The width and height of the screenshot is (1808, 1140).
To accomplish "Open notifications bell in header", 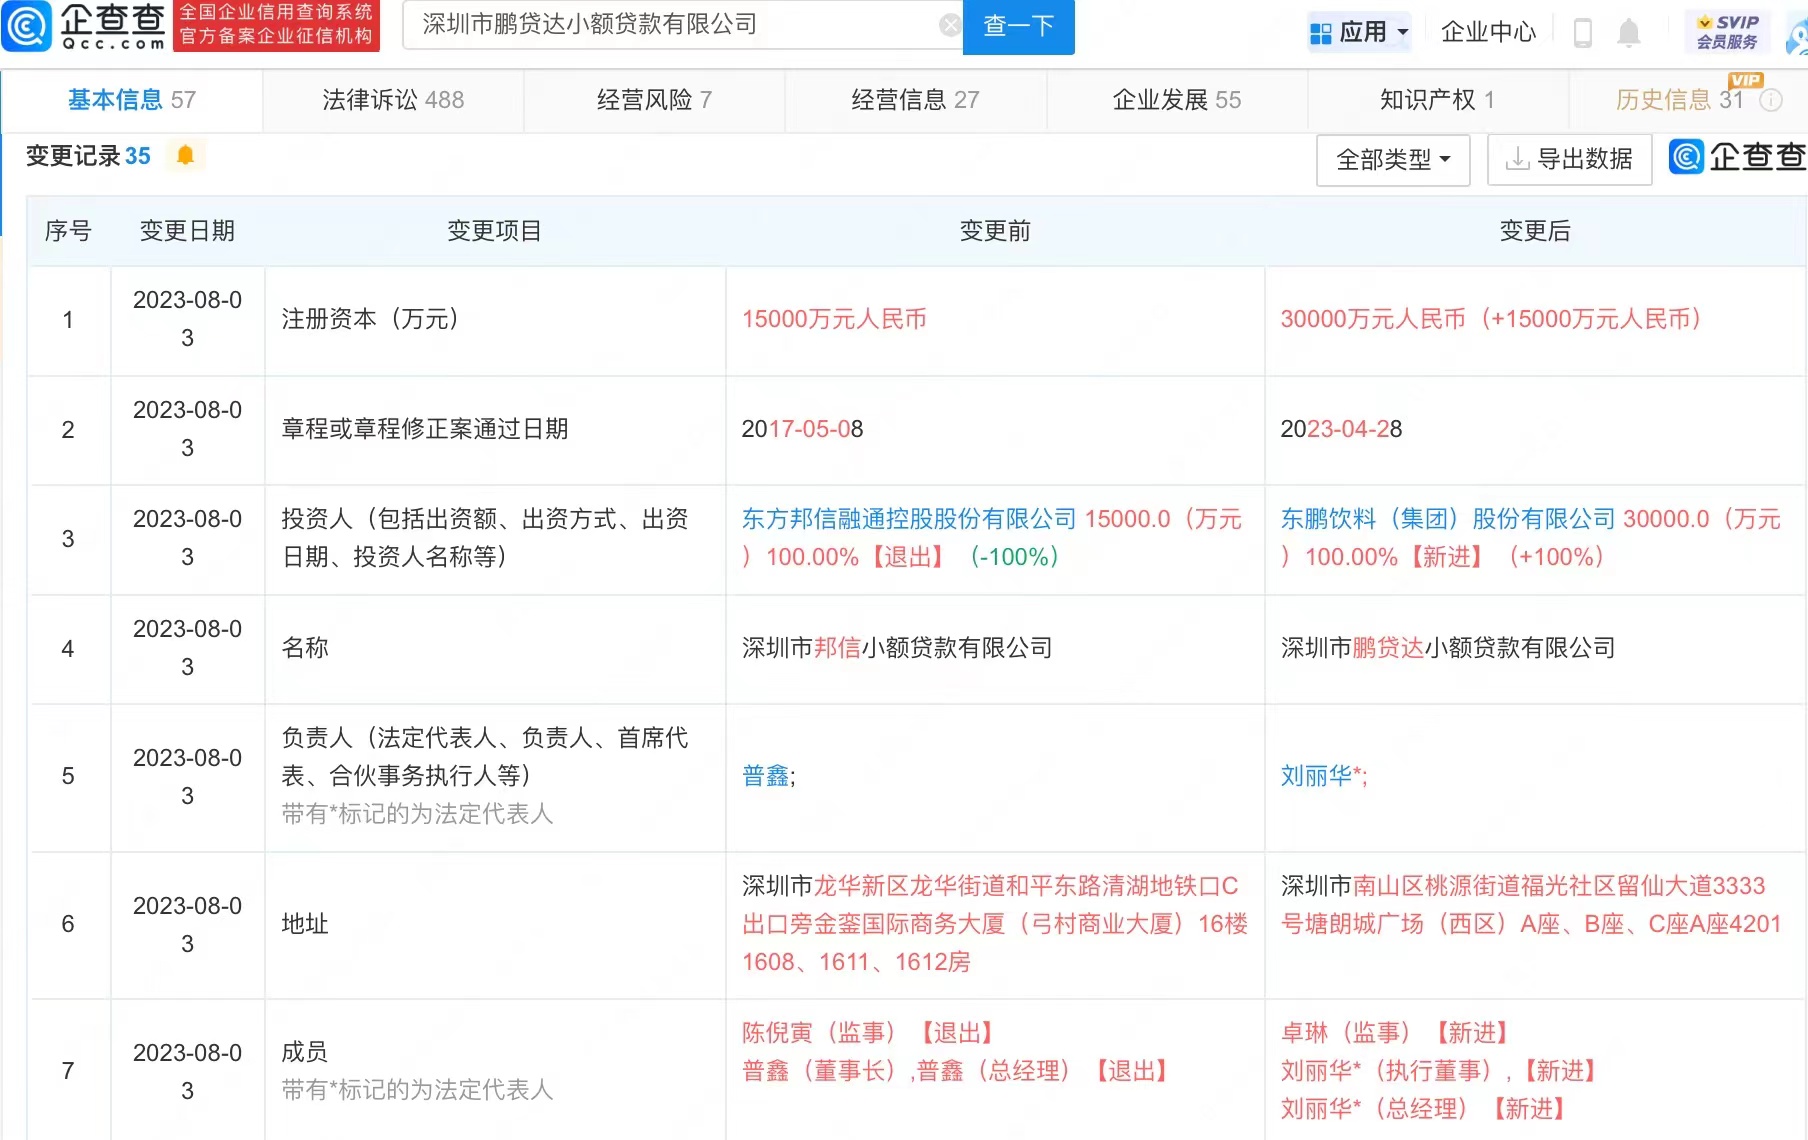I will click(x=1628, y=33).
